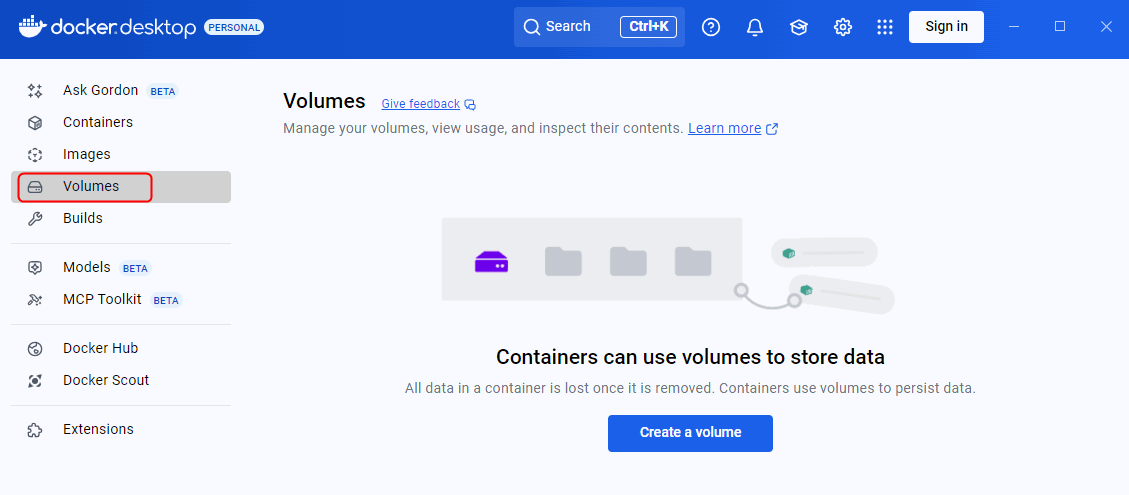Screen dimensions: 1129x495
Task: Open MCP Toolkit in the sidebar
Action: pos(102,300)
